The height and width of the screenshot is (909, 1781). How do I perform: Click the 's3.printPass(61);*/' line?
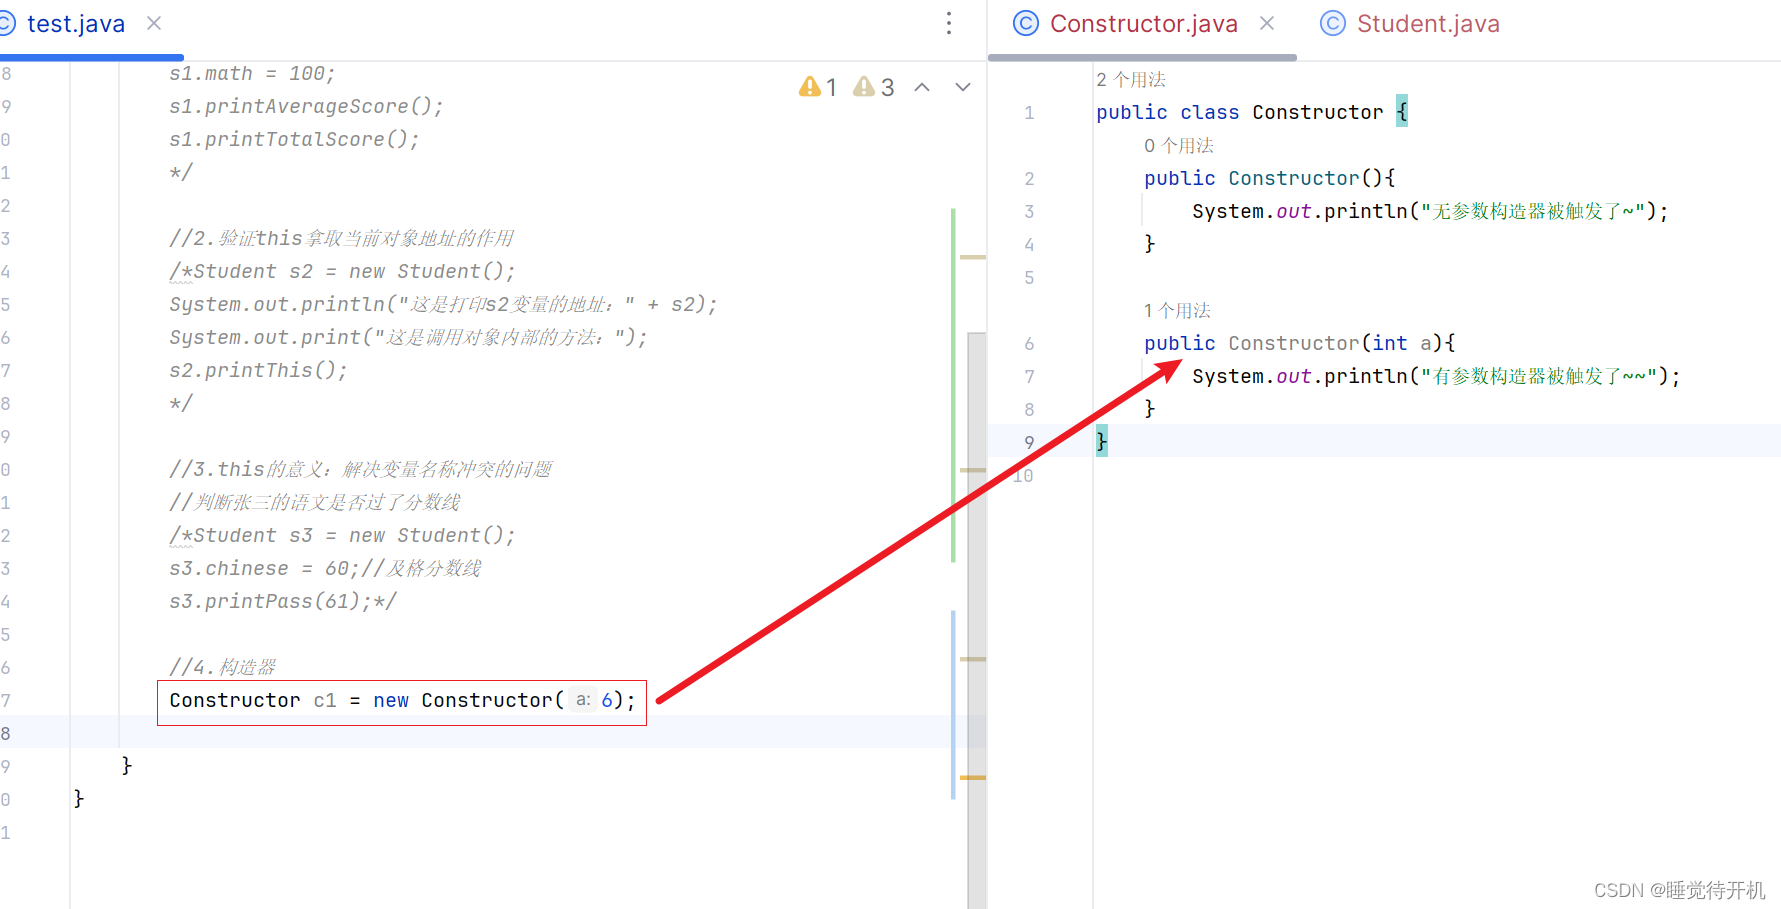click(x=283, y=601)
